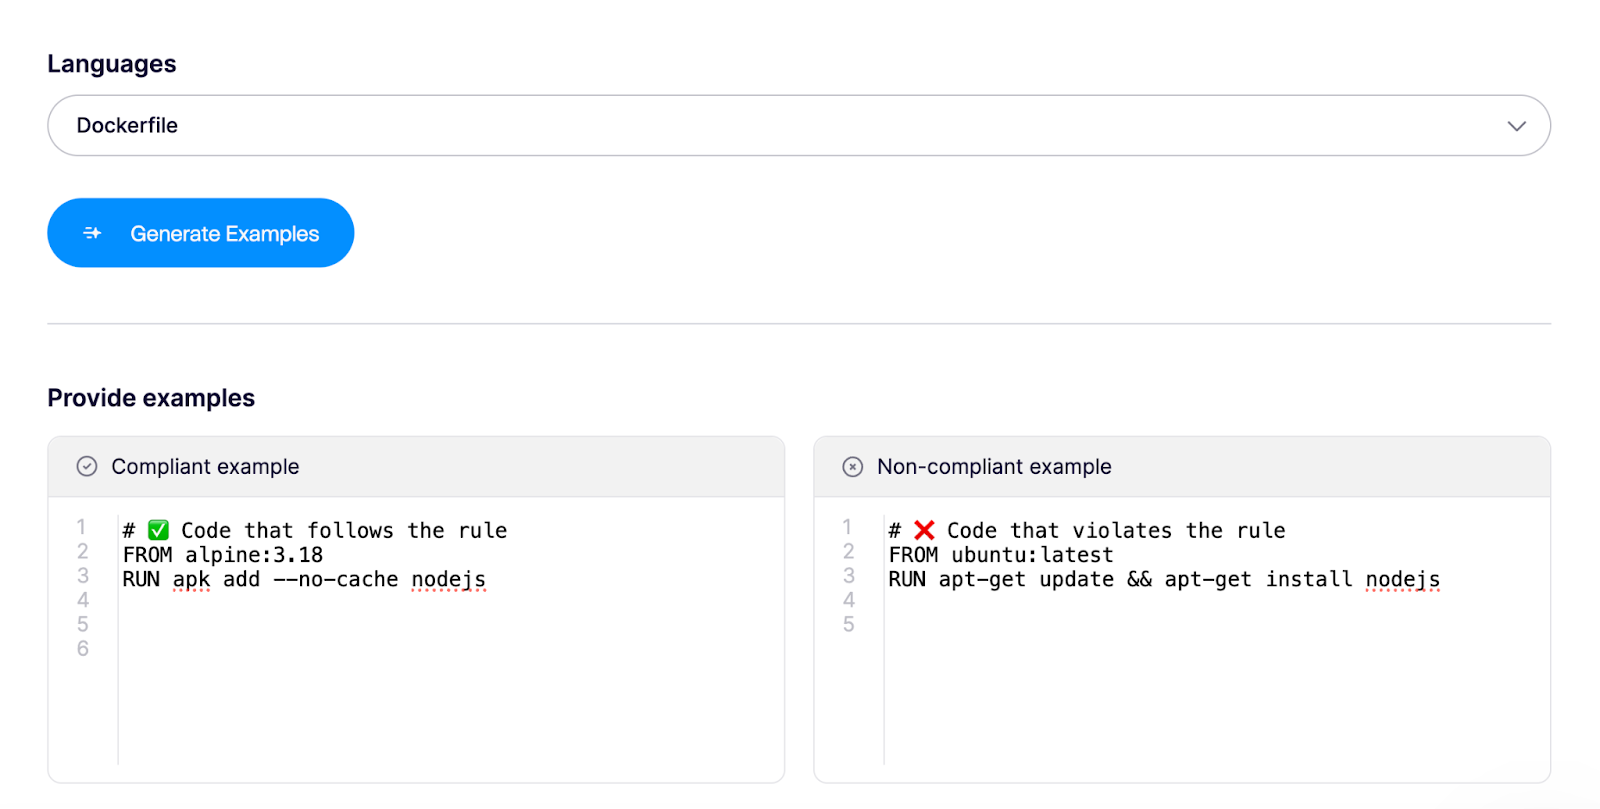This screenshot has height=809, width=1600.
Task: Click the chevron arrow of Languages dropdown
Action: tap(1517, 126)
